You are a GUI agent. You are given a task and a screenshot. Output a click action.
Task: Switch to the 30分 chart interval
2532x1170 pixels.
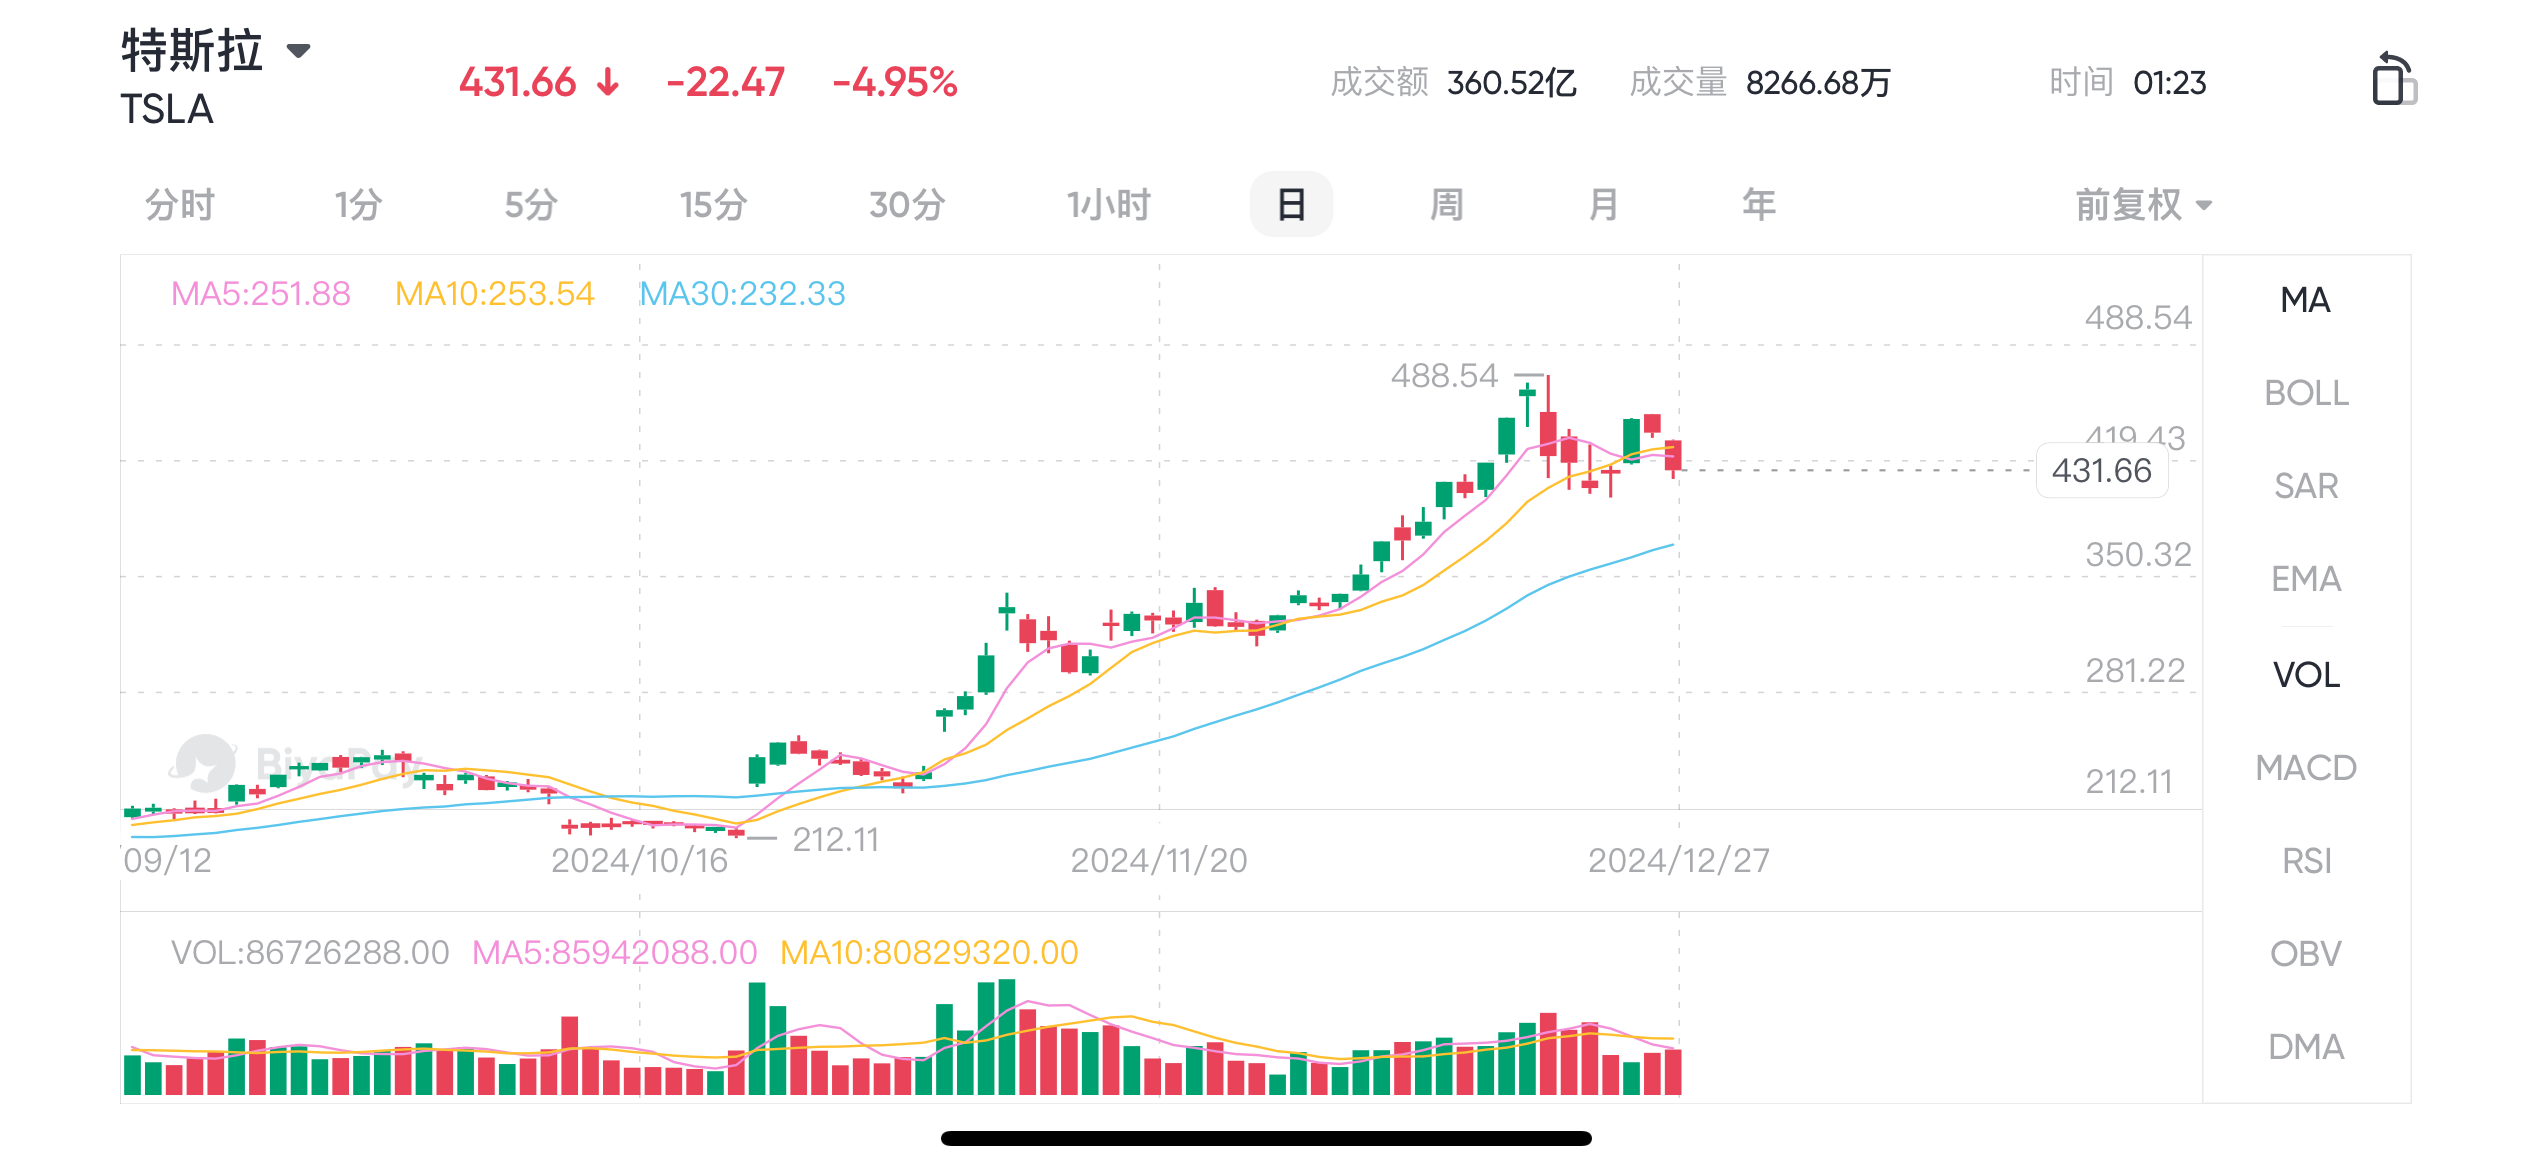tap(906, 205)
